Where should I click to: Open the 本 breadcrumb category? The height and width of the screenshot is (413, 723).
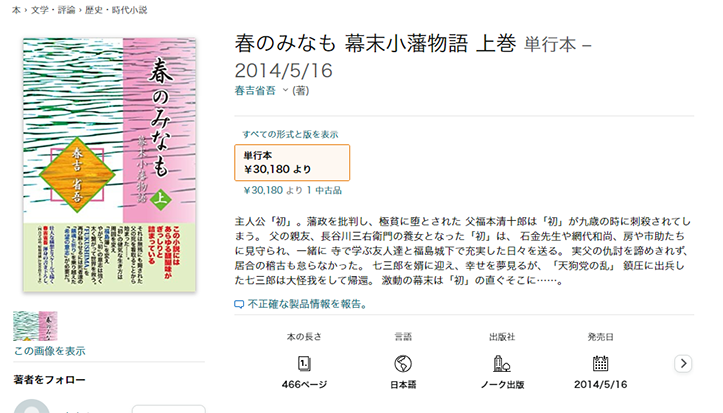16,10
